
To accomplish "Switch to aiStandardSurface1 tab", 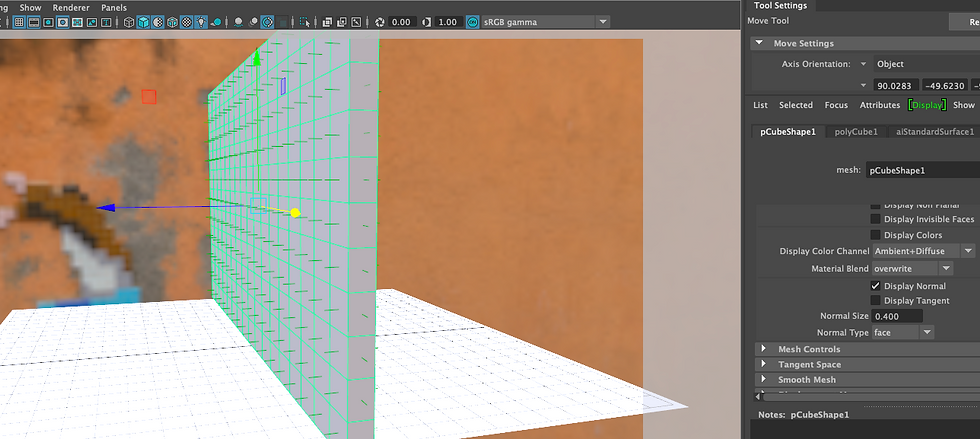I will (934, 131).
